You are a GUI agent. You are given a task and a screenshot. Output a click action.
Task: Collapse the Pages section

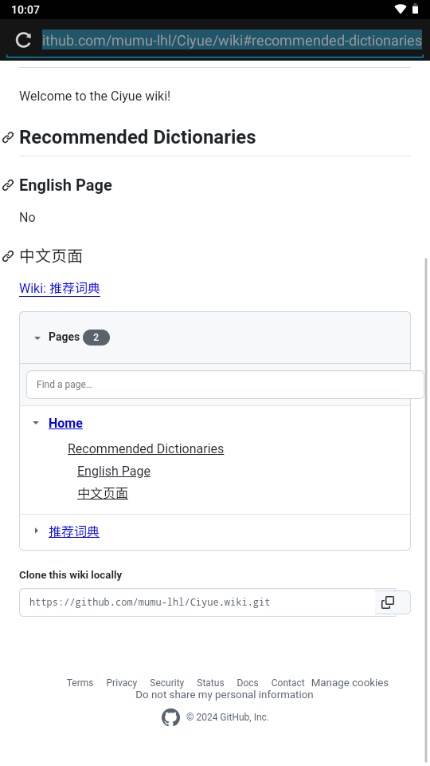pos(38,338)
